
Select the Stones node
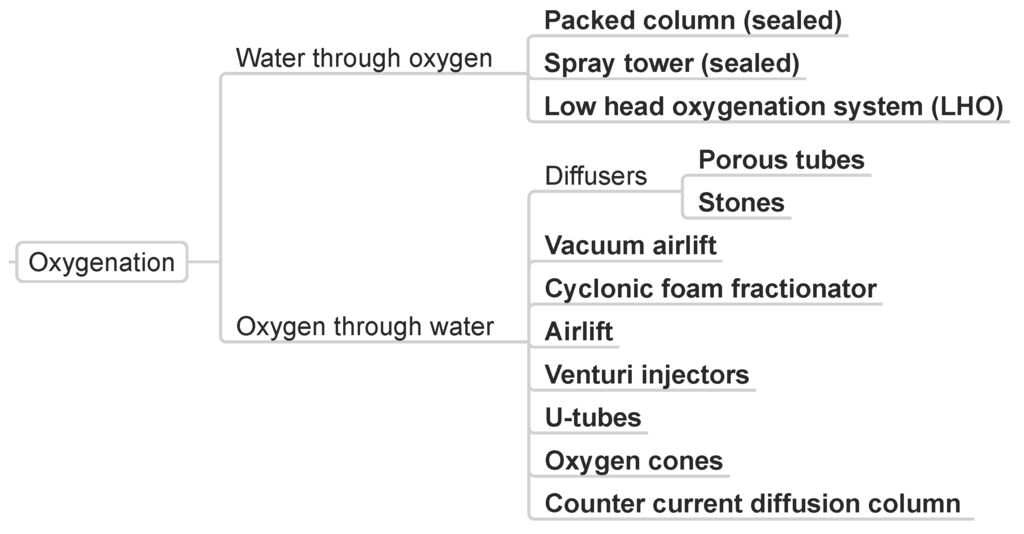(741, 203)
